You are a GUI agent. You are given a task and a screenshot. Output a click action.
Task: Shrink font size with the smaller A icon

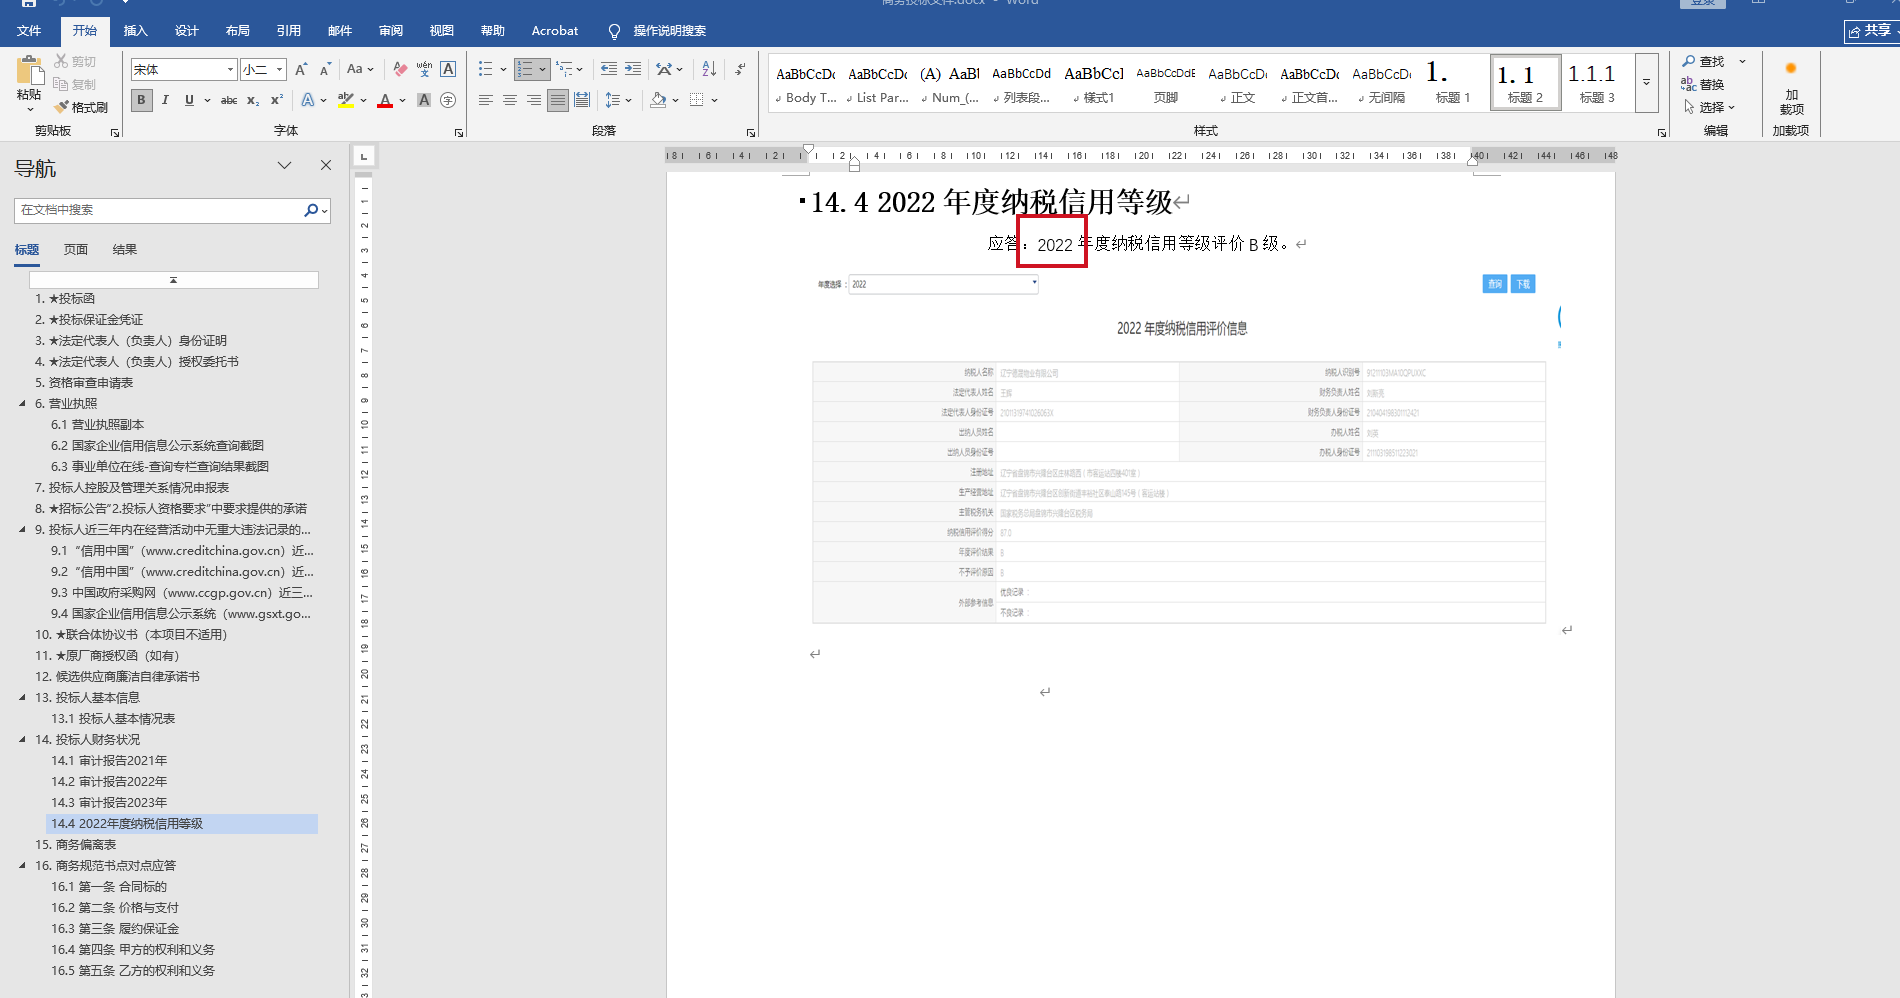point(325,69)
